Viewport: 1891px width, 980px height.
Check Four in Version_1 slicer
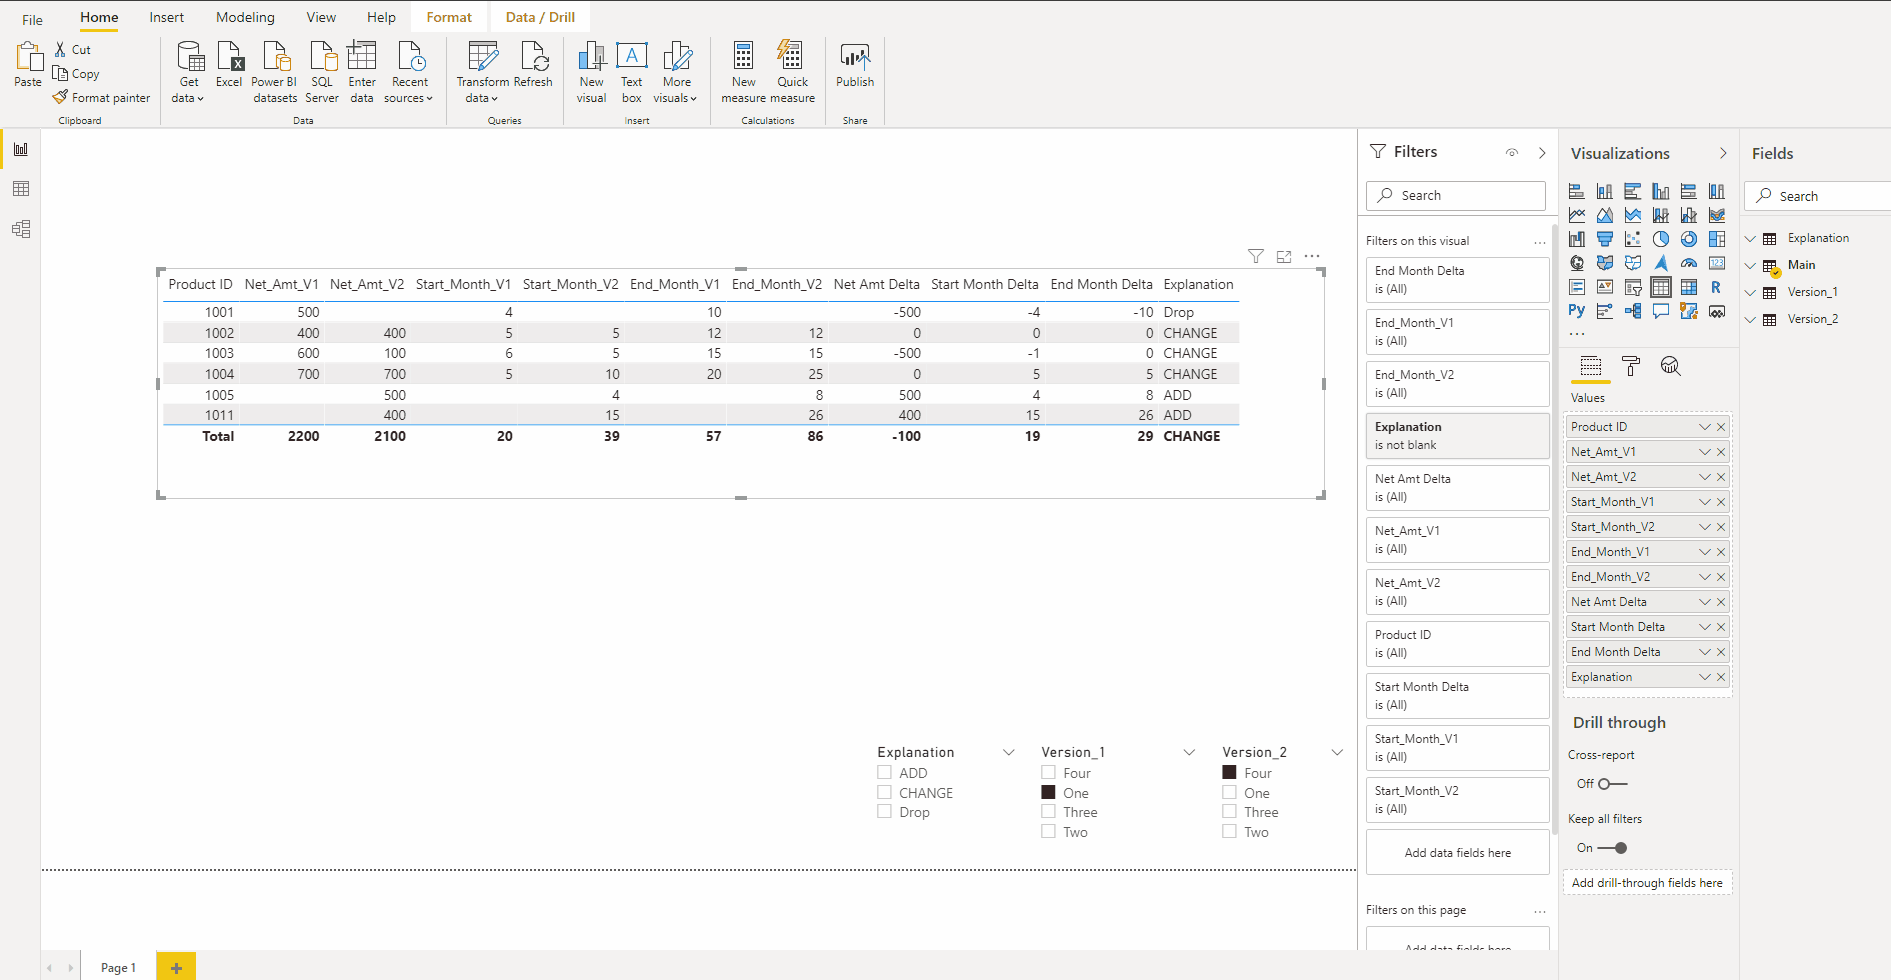pos(1048,772)
